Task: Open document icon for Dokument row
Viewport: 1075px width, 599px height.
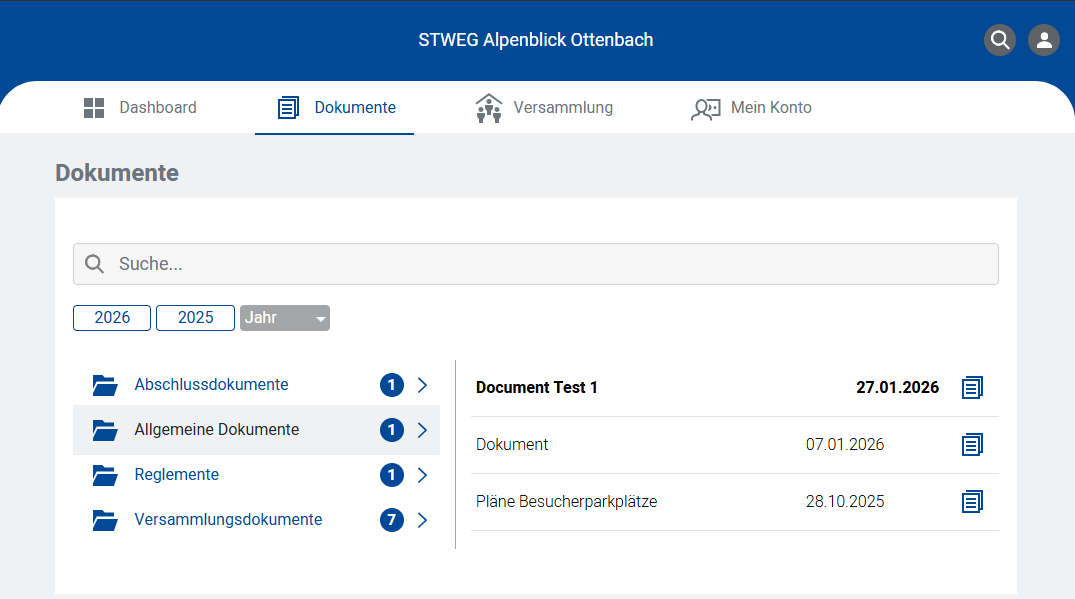Action: point(972,444)
